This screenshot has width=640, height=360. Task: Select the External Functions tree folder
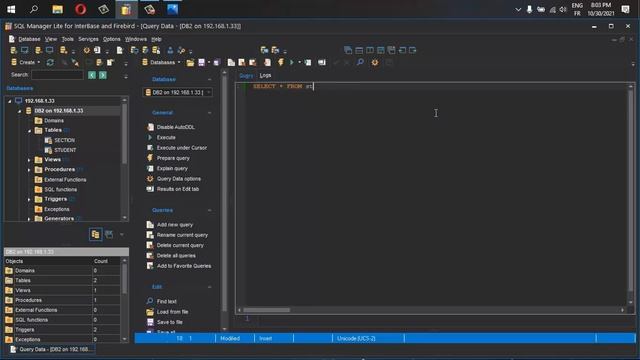(x=65, y=180)
